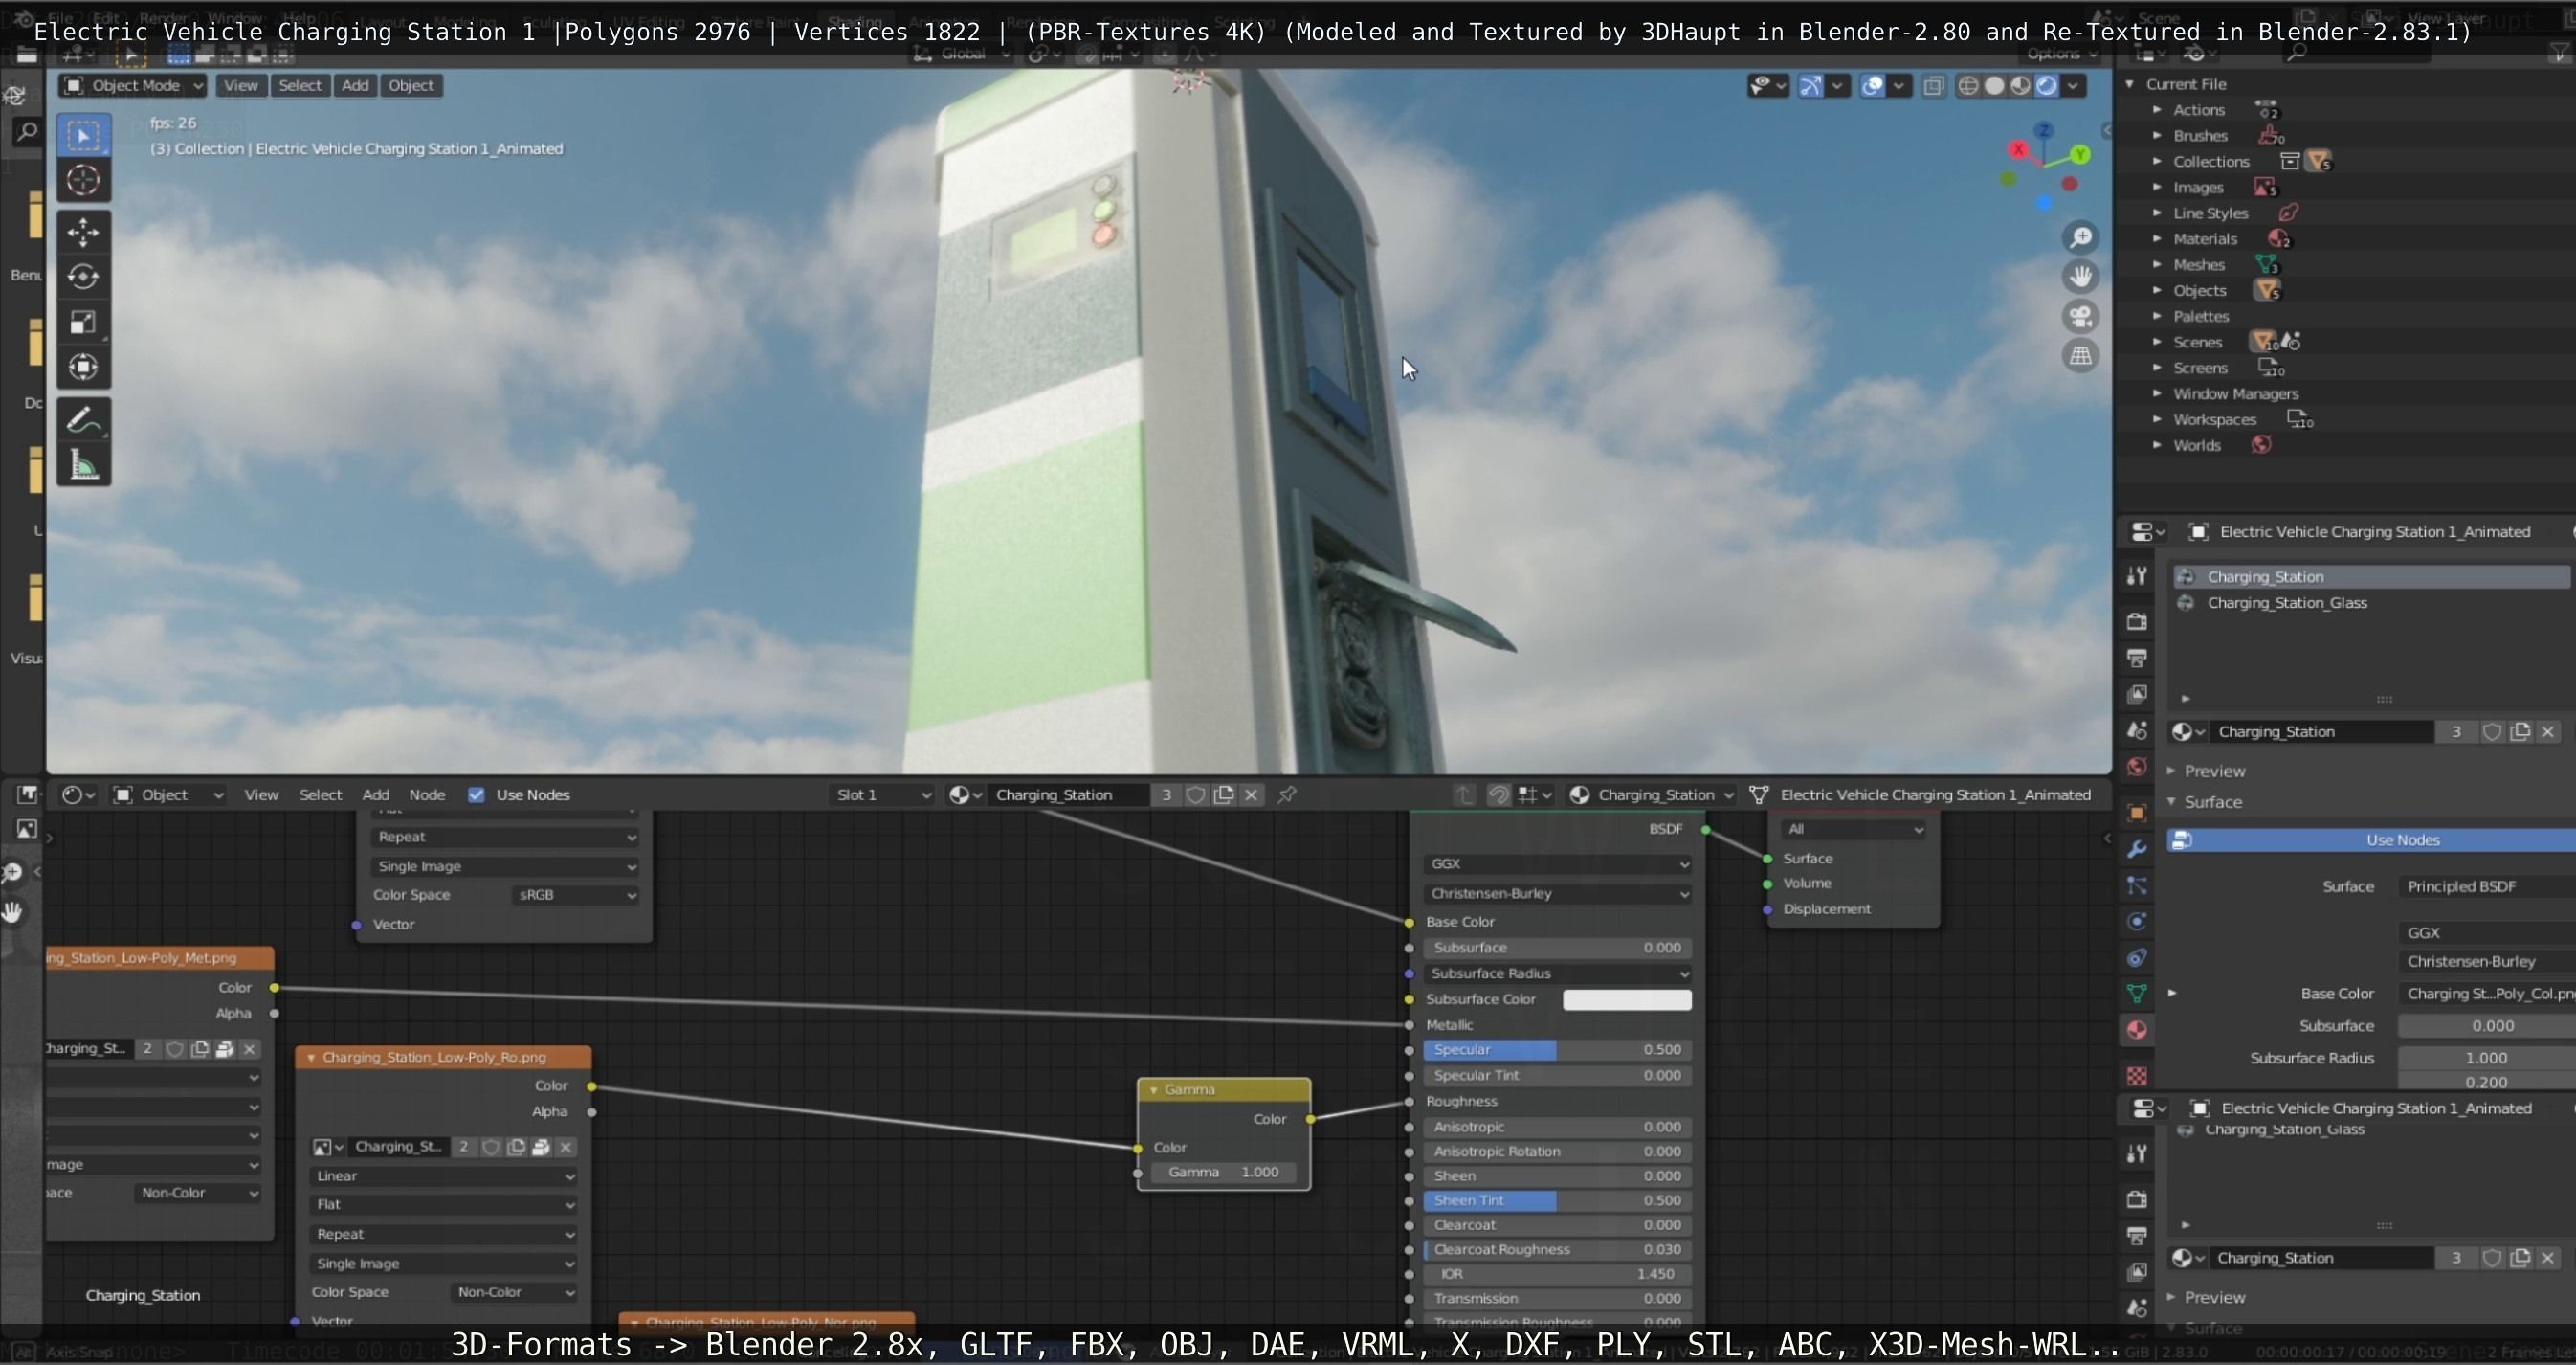Screen dimensions: 2576x1365
Task: Open viewport View menu
Action: (x=240, y=86)
